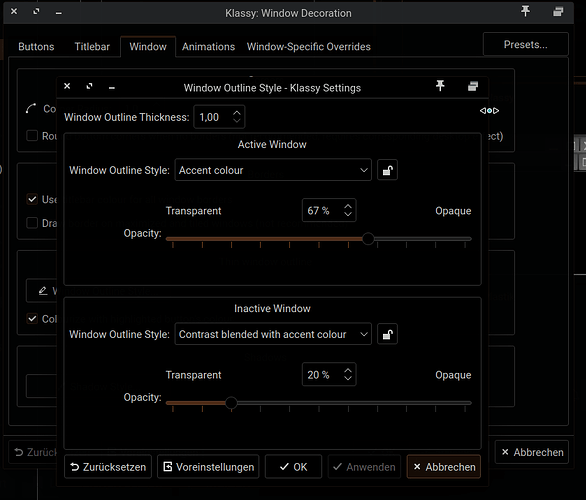The height and width of the screenshot is (500, 586).
Task: Toggle the lock icon for Inactive Window style
Action: [387, 334]
